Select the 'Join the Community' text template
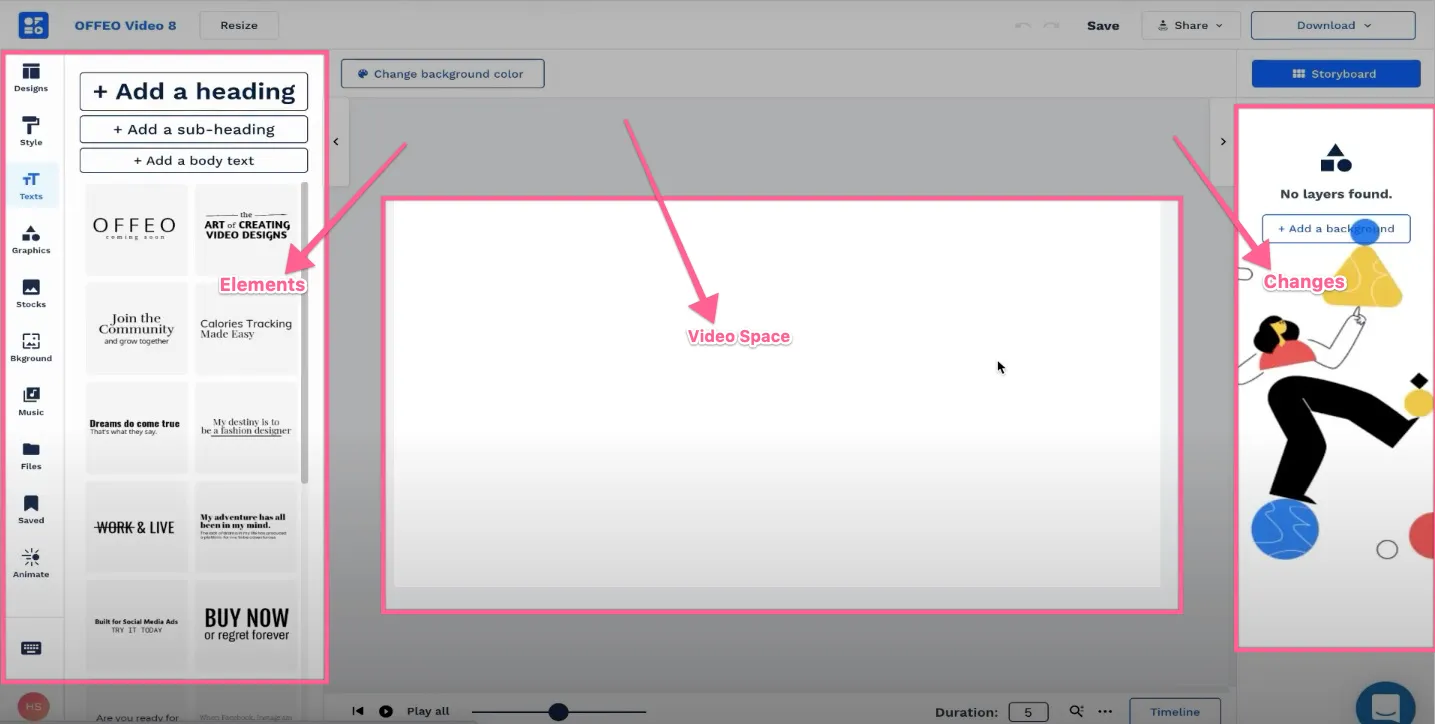This screenshot has width=1435, height=724. tap(137, 328)
